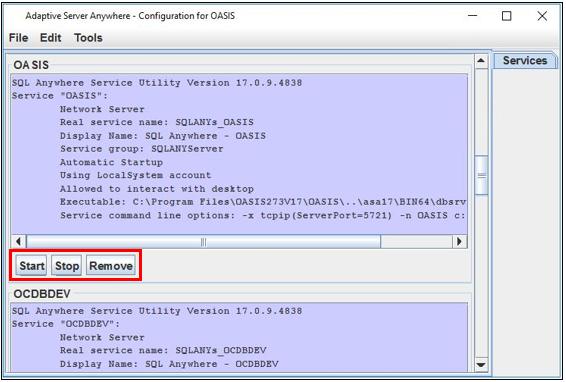This screenshot has width=566, height=382.
Task: Click the OA SIS section title
Action: 31,65
